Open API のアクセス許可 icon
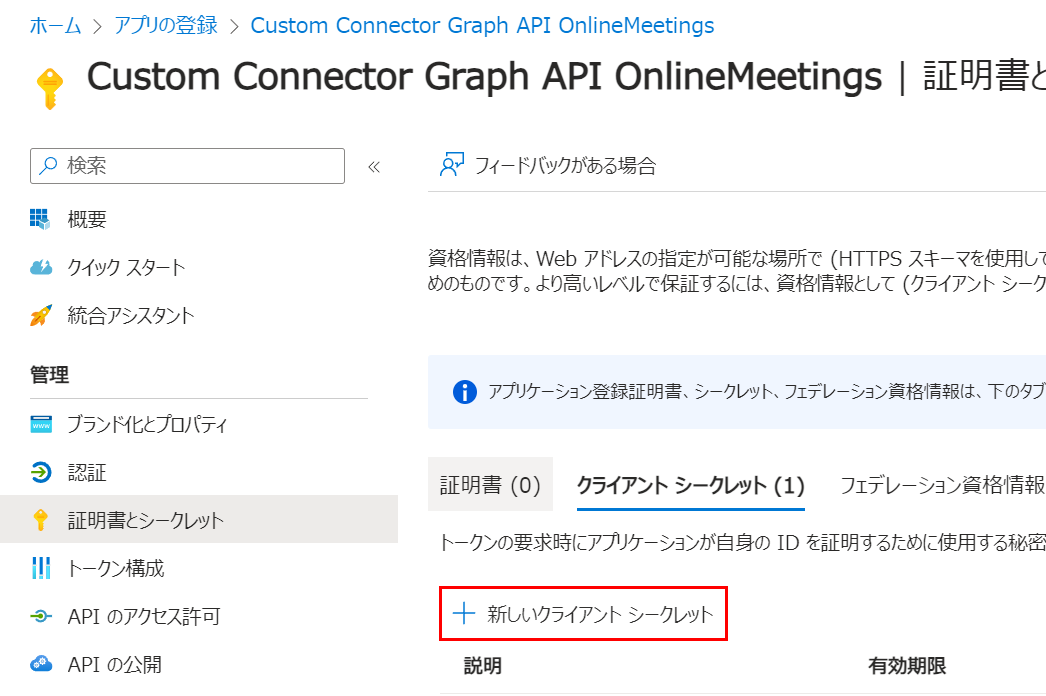This screenshot has height=696, width=1046. point(40,616)
